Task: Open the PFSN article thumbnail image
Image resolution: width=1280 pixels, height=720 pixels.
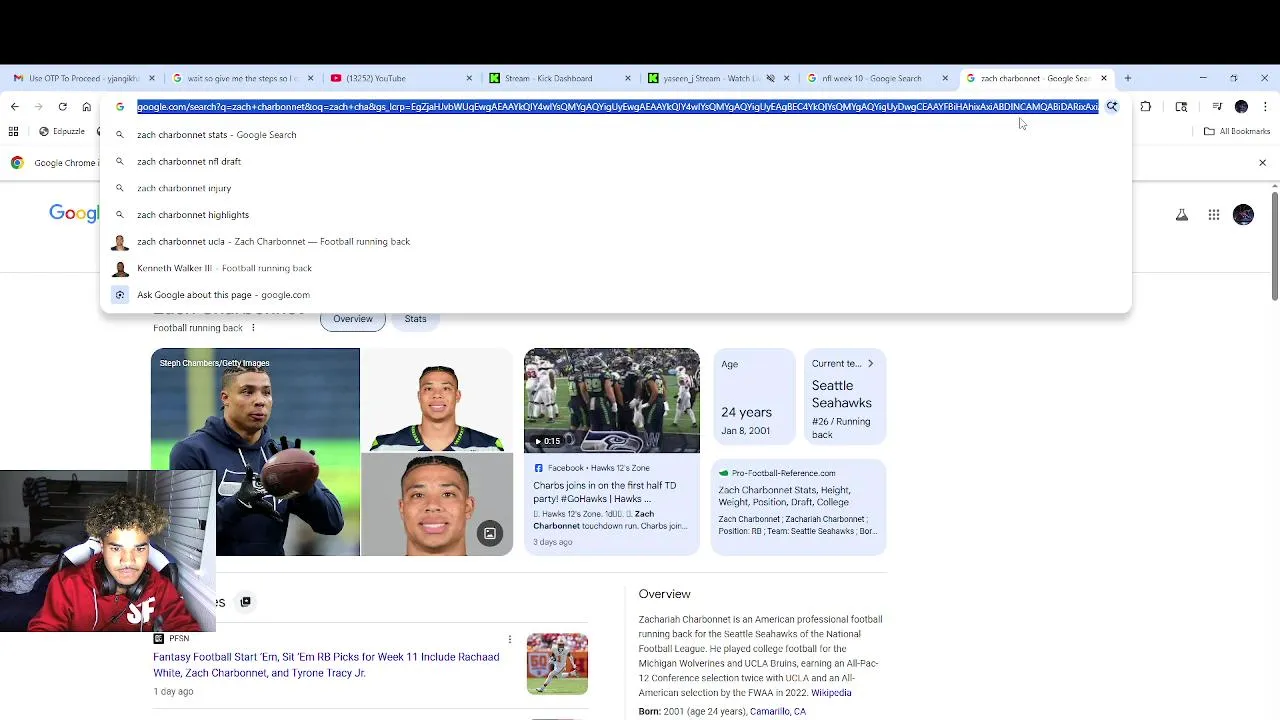Action: [557, 663]
